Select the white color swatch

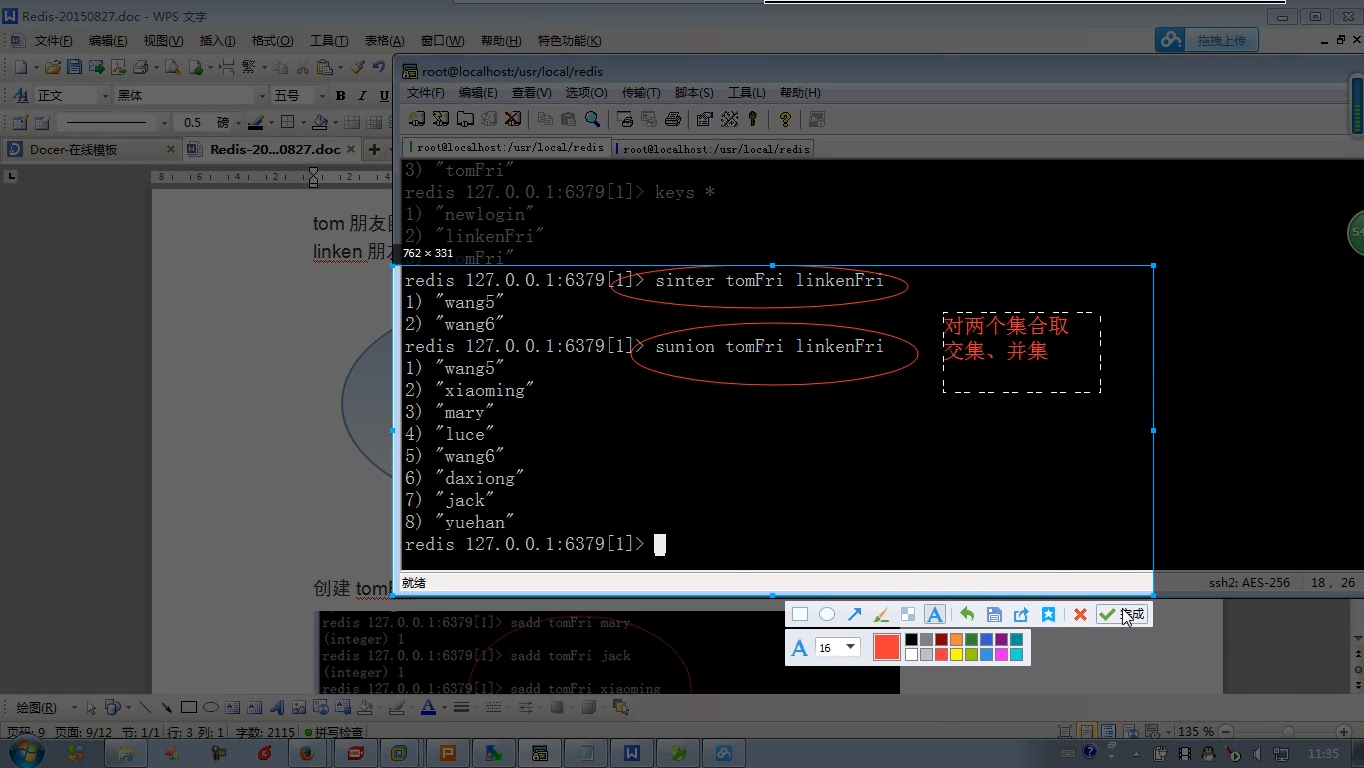(911, 655)
